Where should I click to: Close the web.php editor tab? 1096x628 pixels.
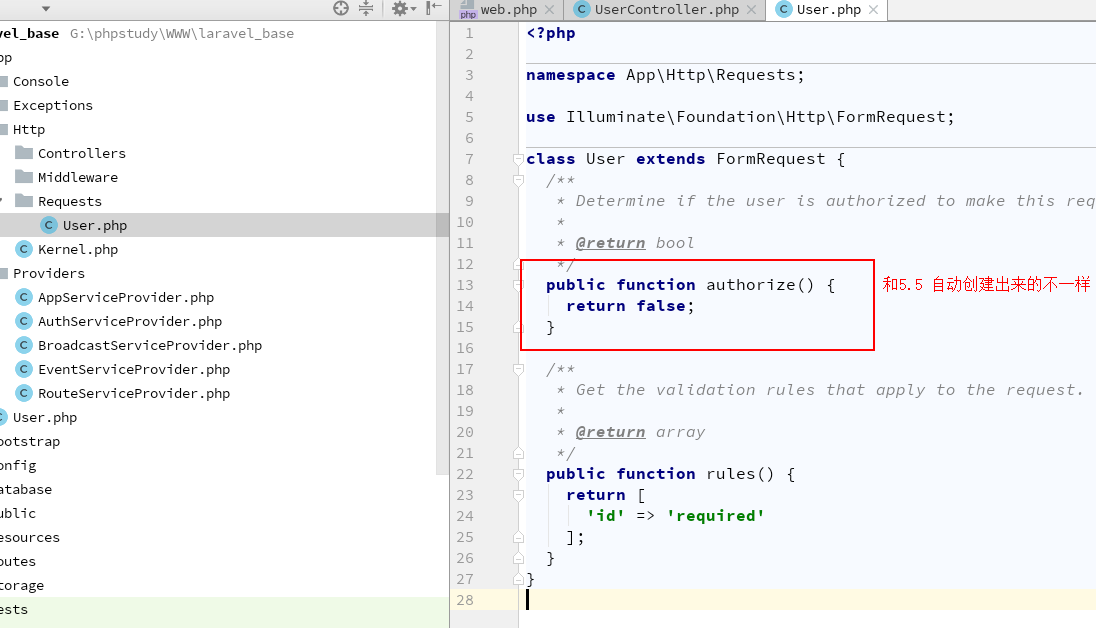click(550, 10)
